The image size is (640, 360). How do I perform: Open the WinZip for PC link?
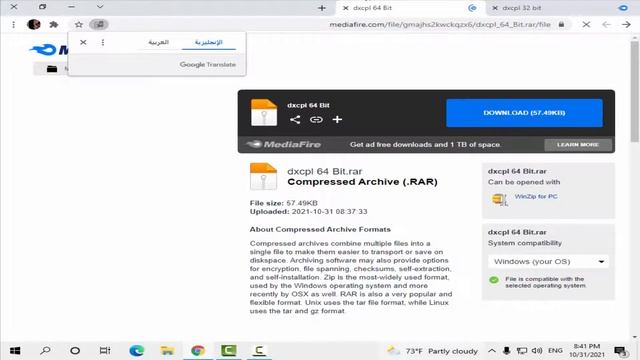click(x=536, y=196)
